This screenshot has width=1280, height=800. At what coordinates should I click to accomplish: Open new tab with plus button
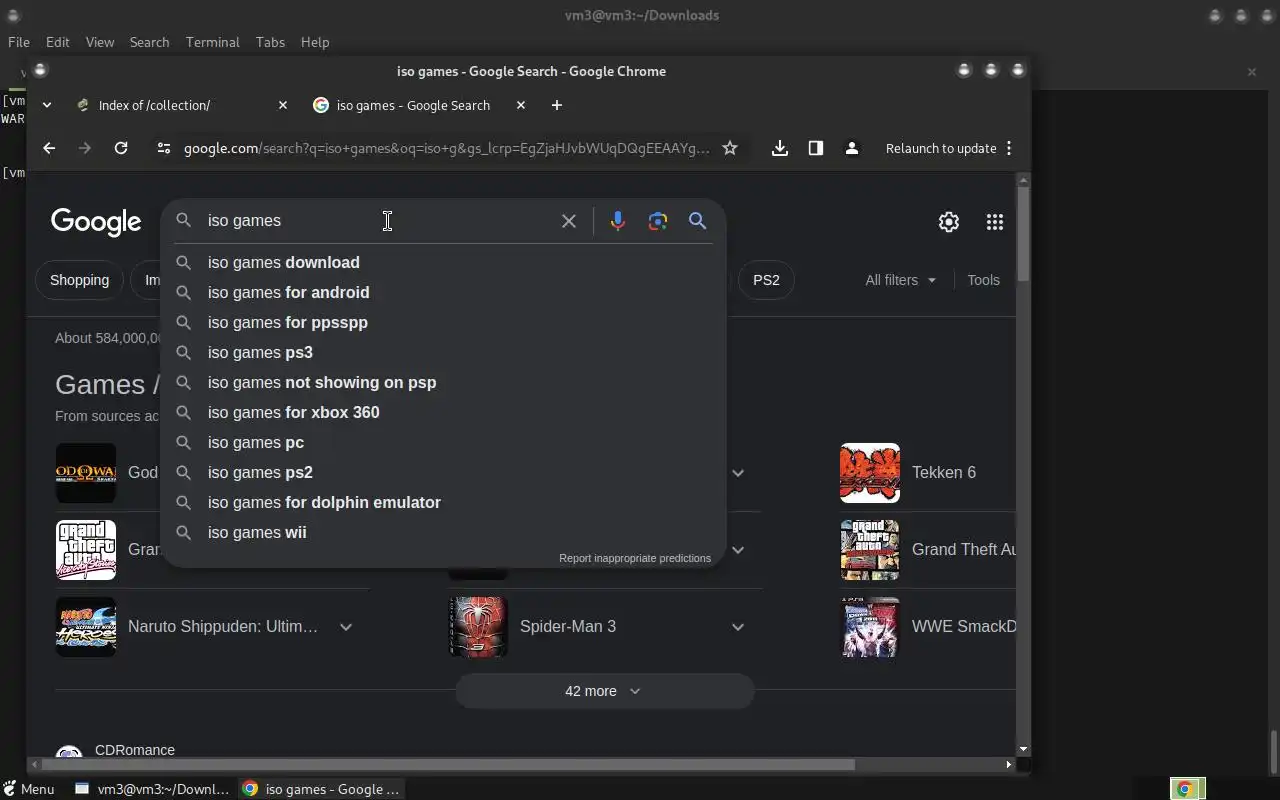(557, 105)
